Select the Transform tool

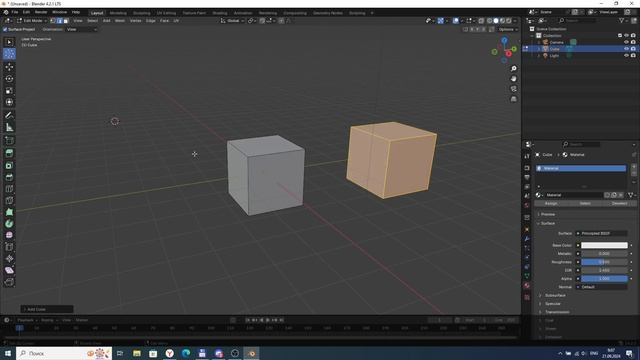click(x=9, y=102)
